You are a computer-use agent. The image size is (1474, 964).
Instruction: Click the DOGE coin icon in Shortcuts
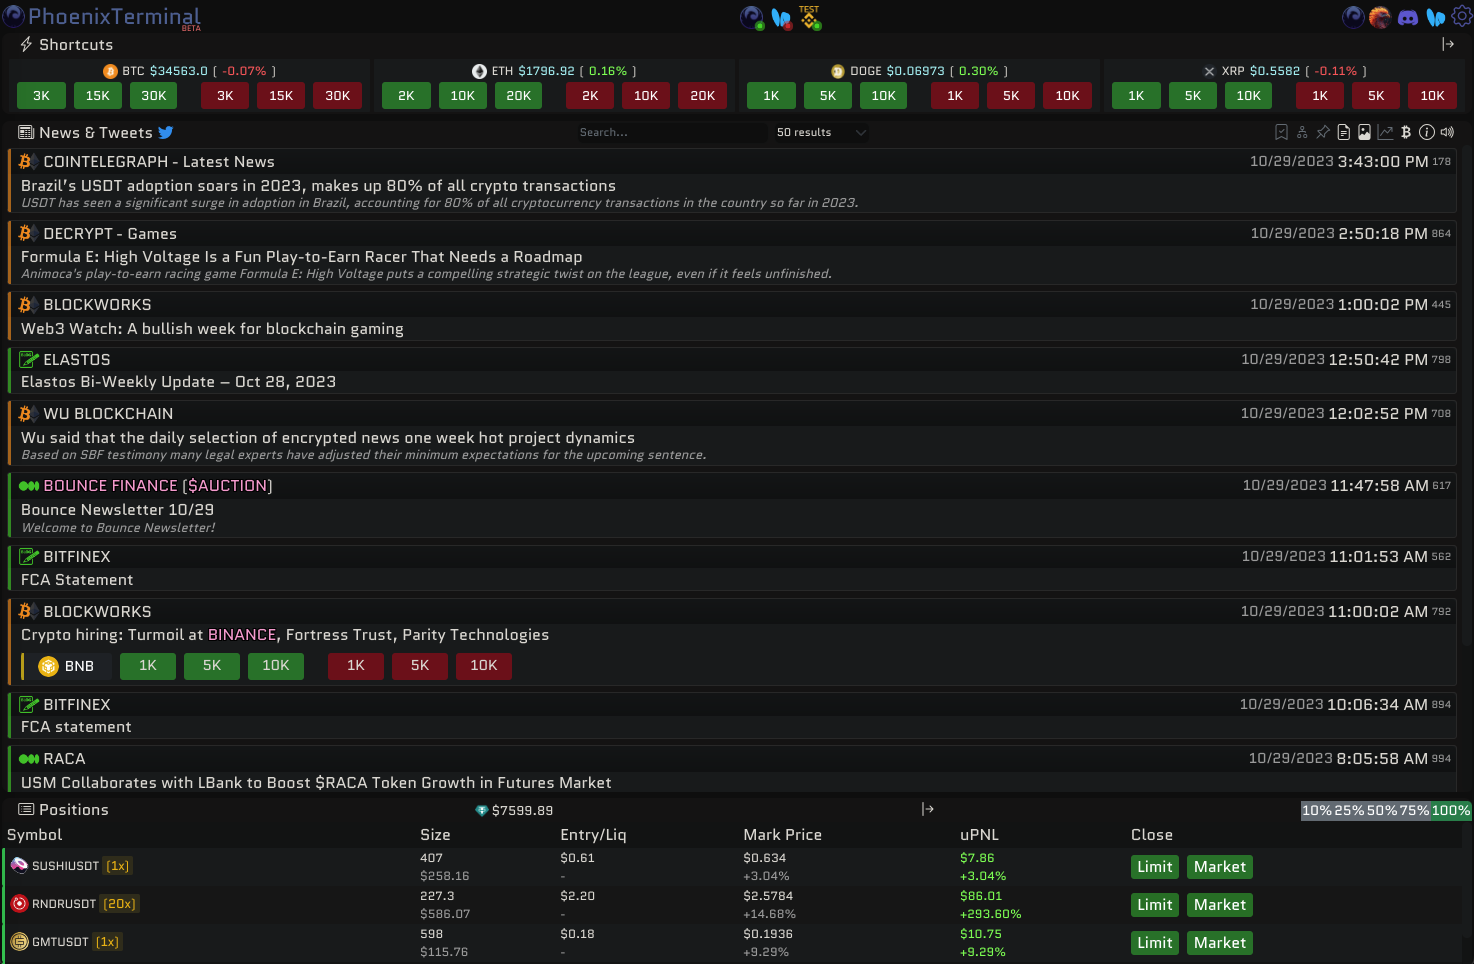(x=838, y=71)
